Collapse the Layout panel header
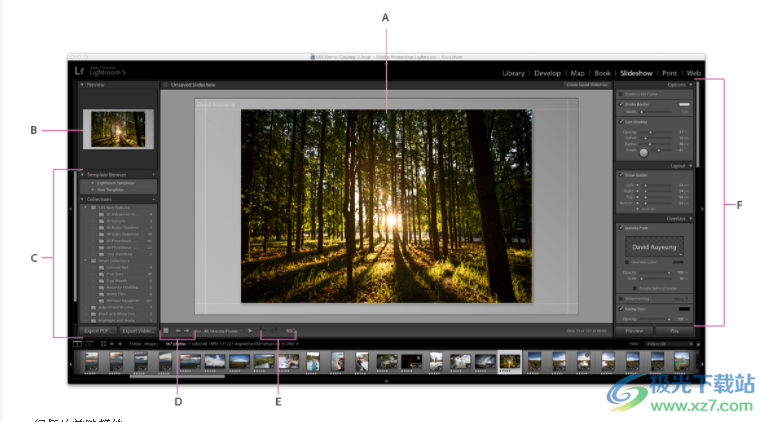Image resolution: width=766 pixels, height=422 pixels. (680, 166)
